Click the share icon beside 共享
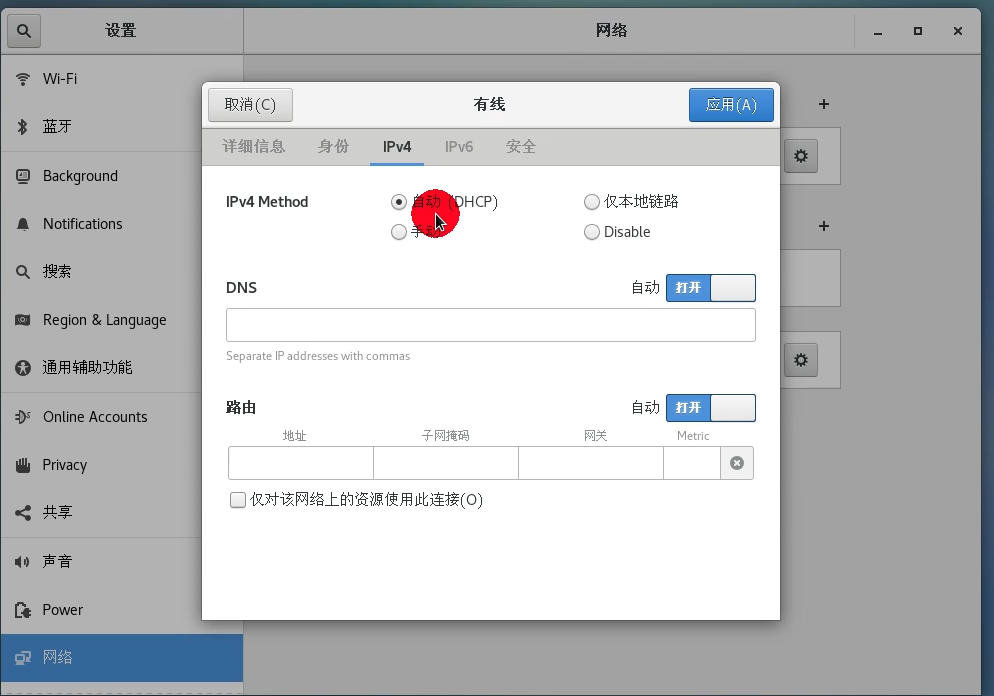 pyautogui.click(x=23, y=513)
